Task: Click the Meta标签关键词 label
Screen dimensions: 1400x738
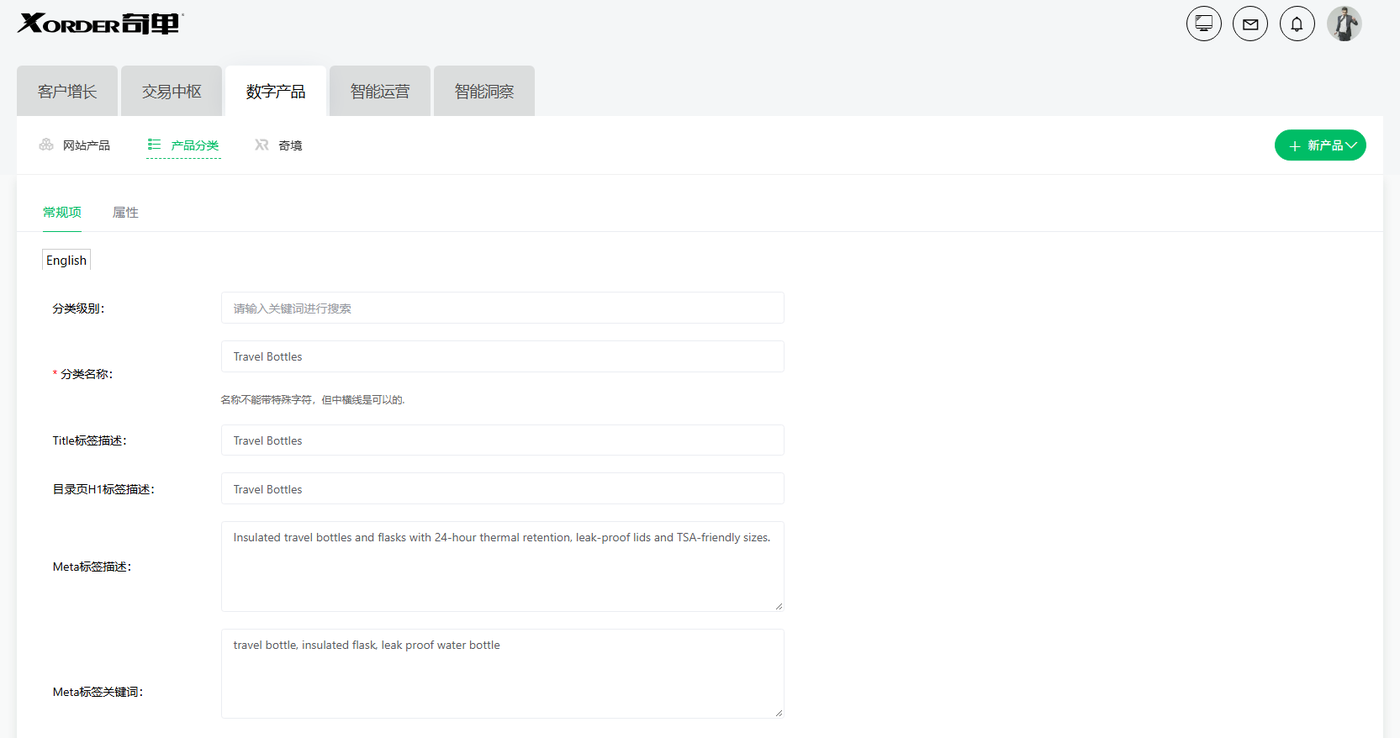Action: coord(97,691)
